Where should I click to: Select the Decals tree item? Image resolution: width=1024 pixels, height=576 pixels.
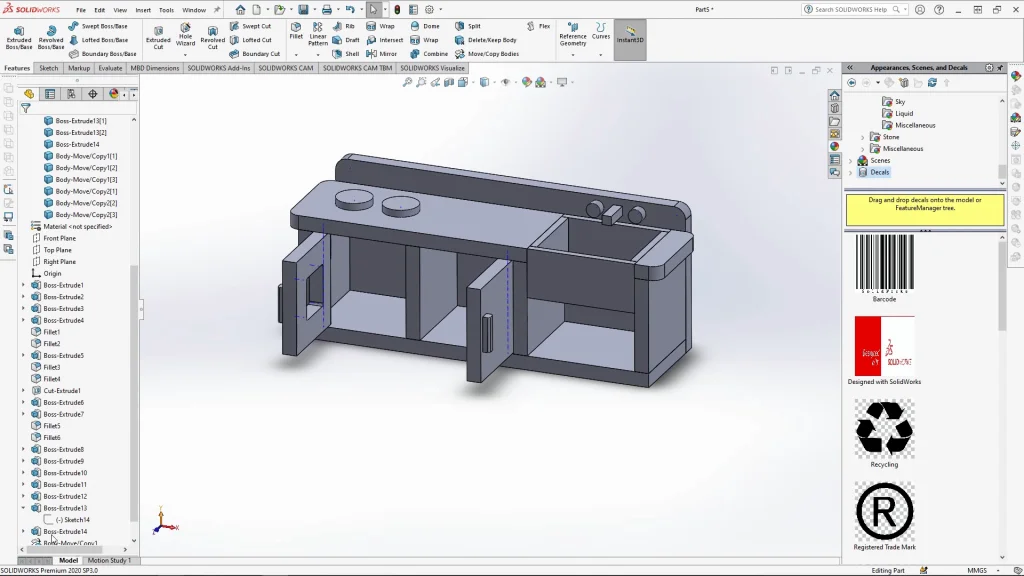879,172
